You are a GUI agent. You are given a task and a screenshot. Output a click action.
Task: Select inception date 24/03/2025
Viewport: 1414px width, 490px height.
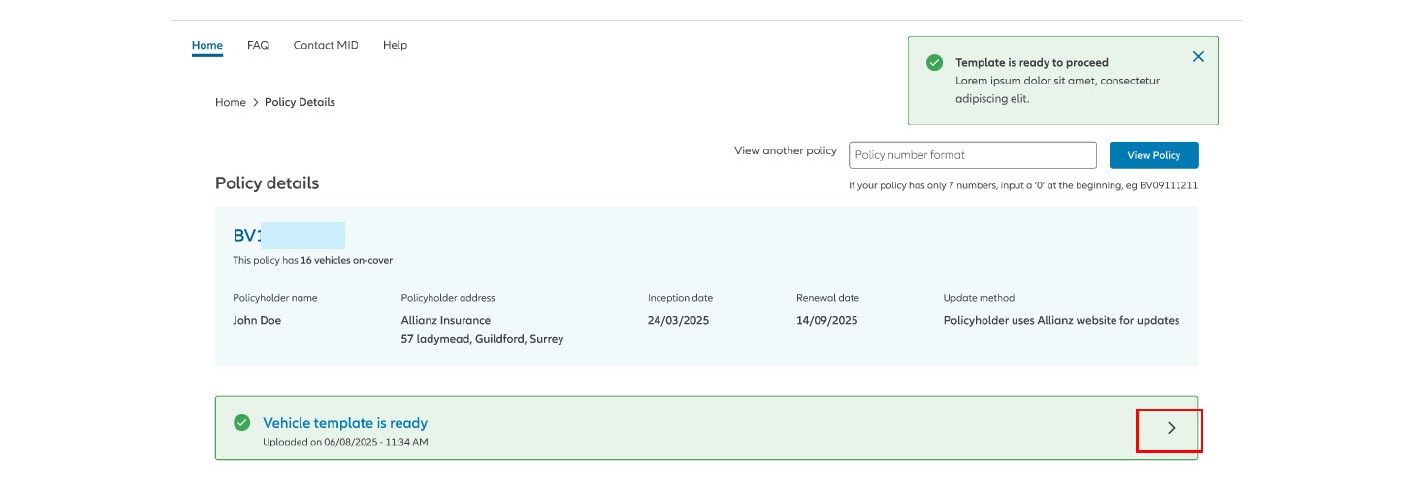679,321
